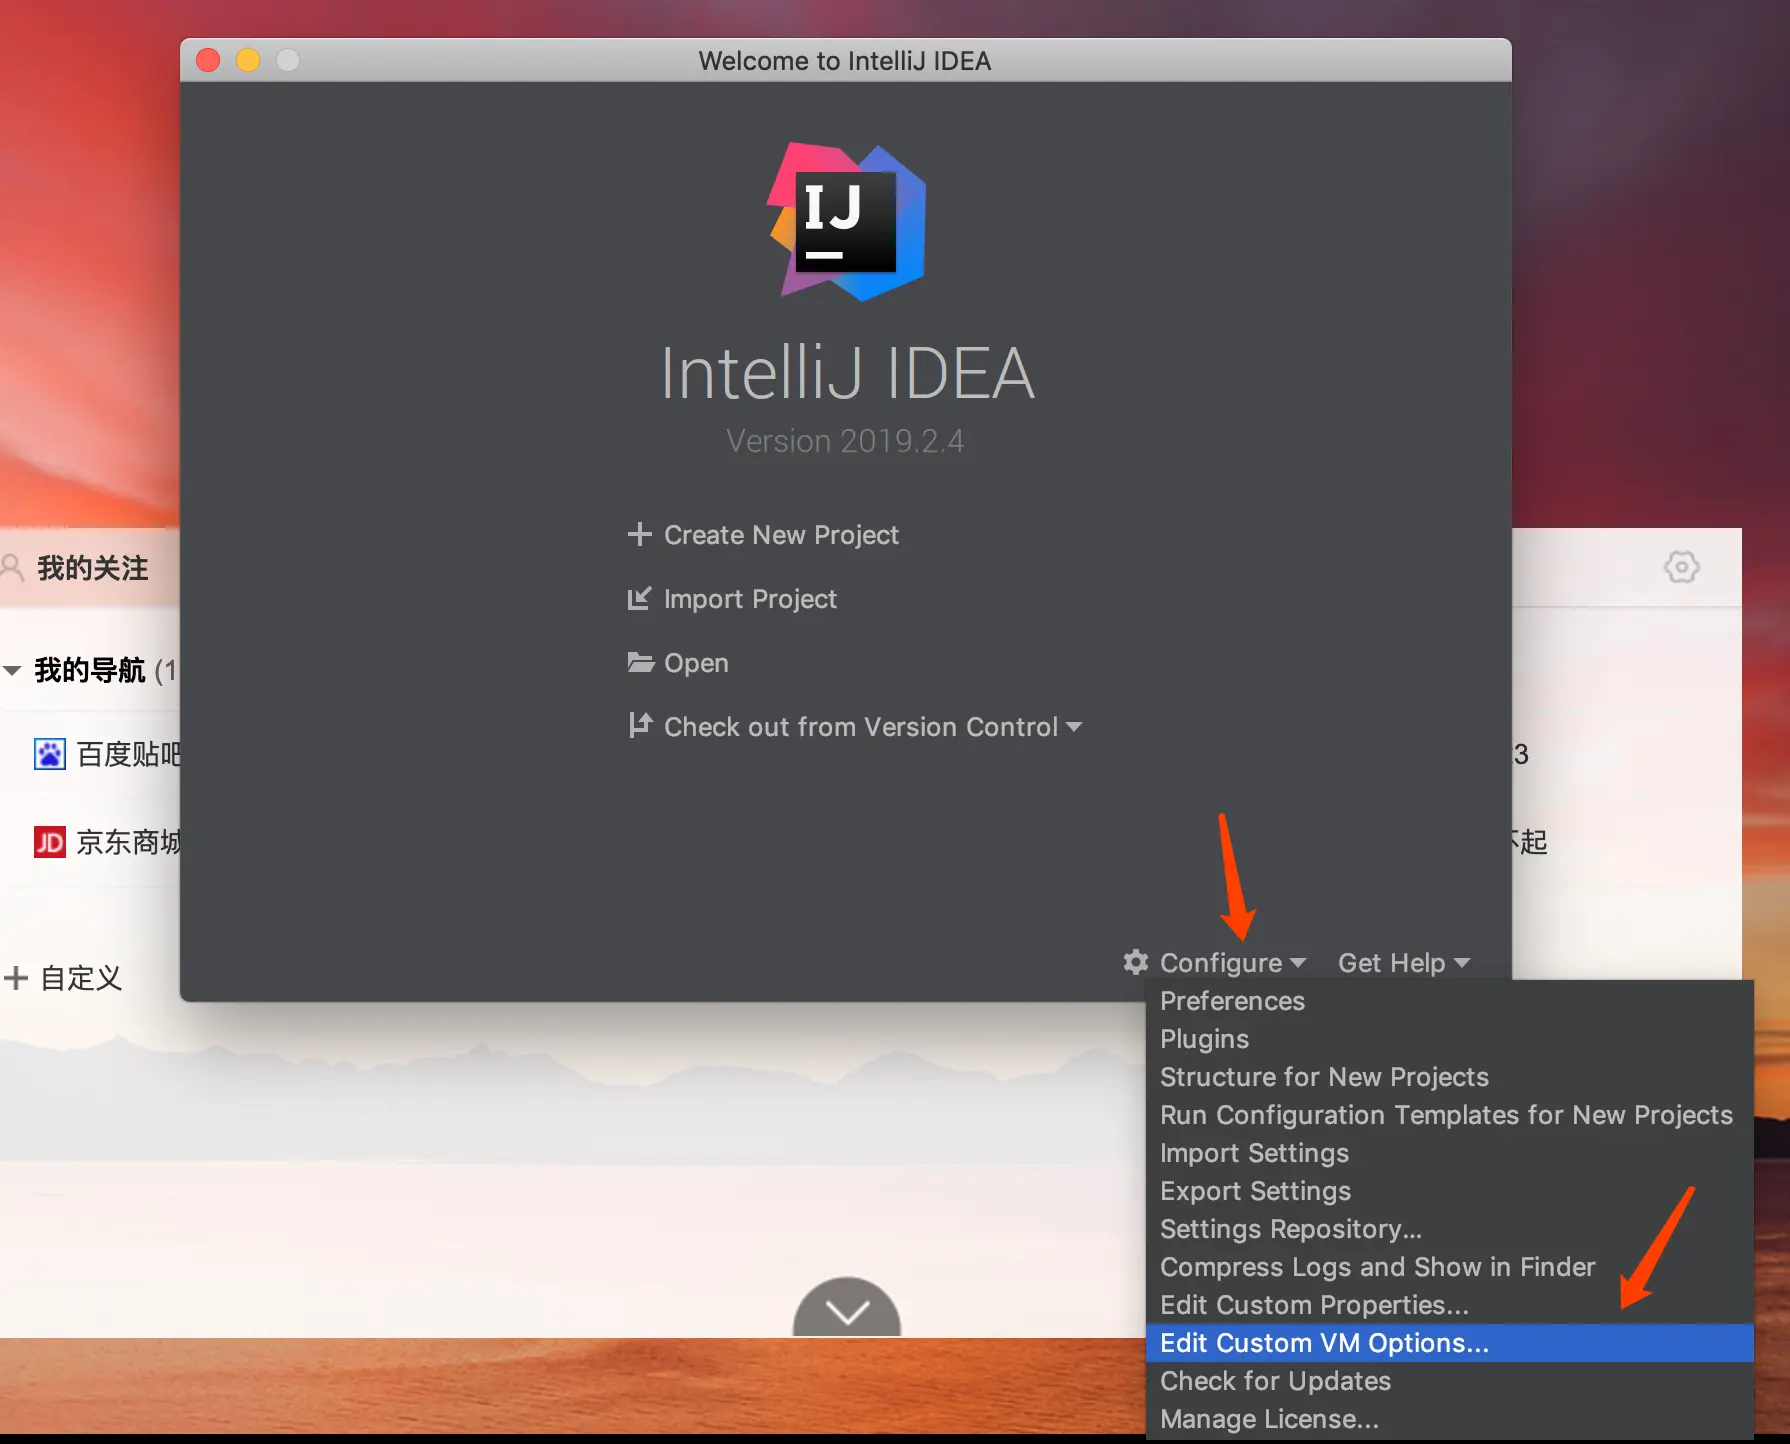Viewport: 1790px width, 1444px height.
Task: Open the 京东商城 link in browser
Action: pos(129,842)
